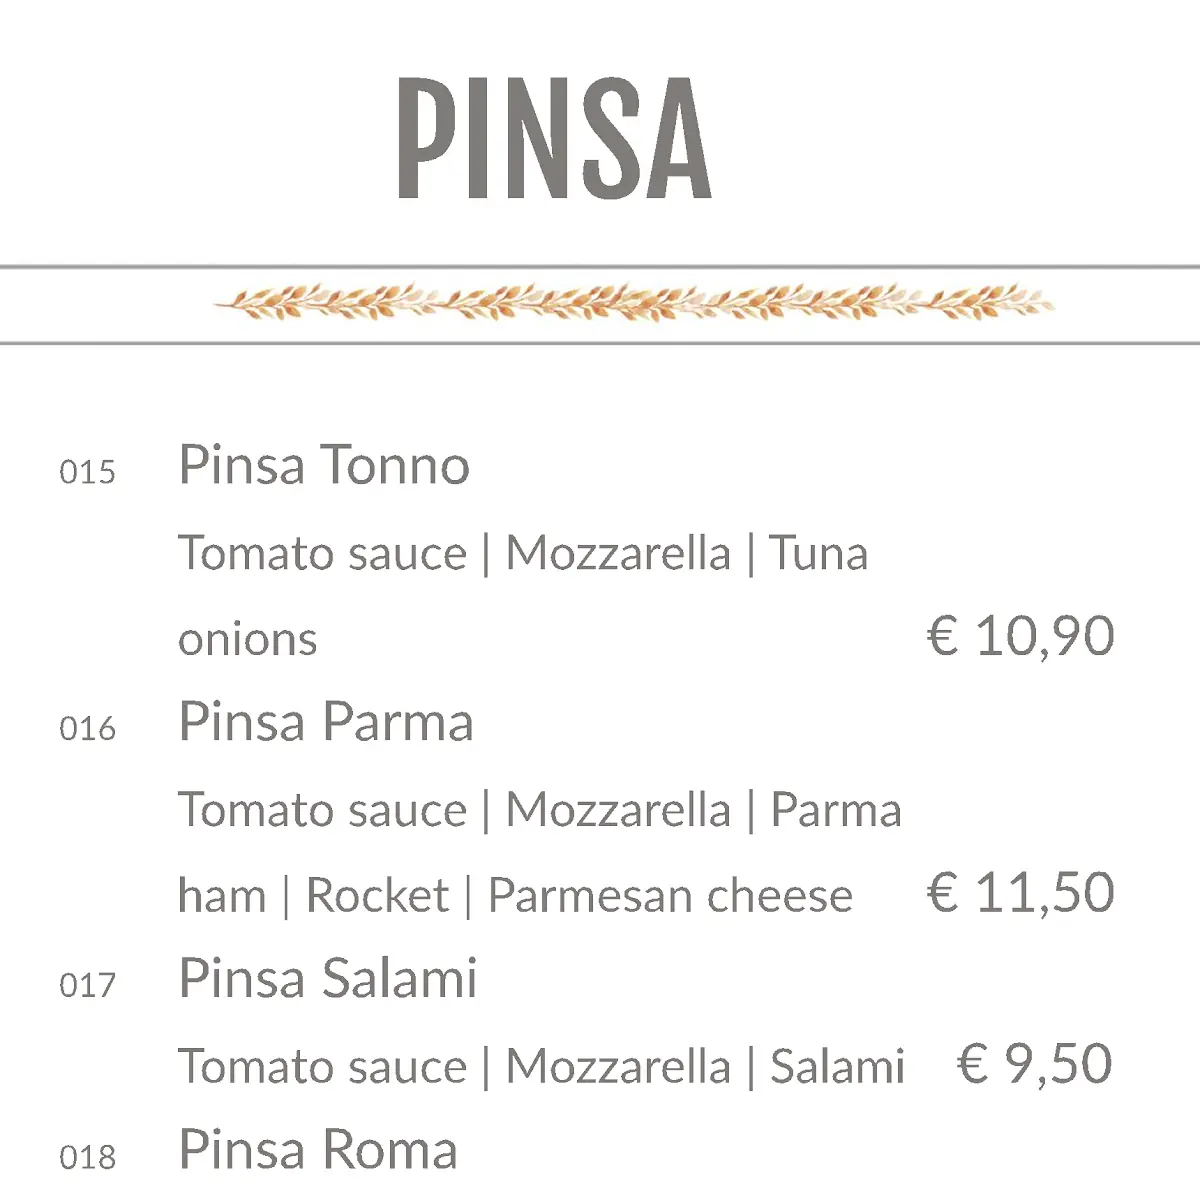Click menu item number 017
Screen dimensions: 1200x1200
click(88, 986)
